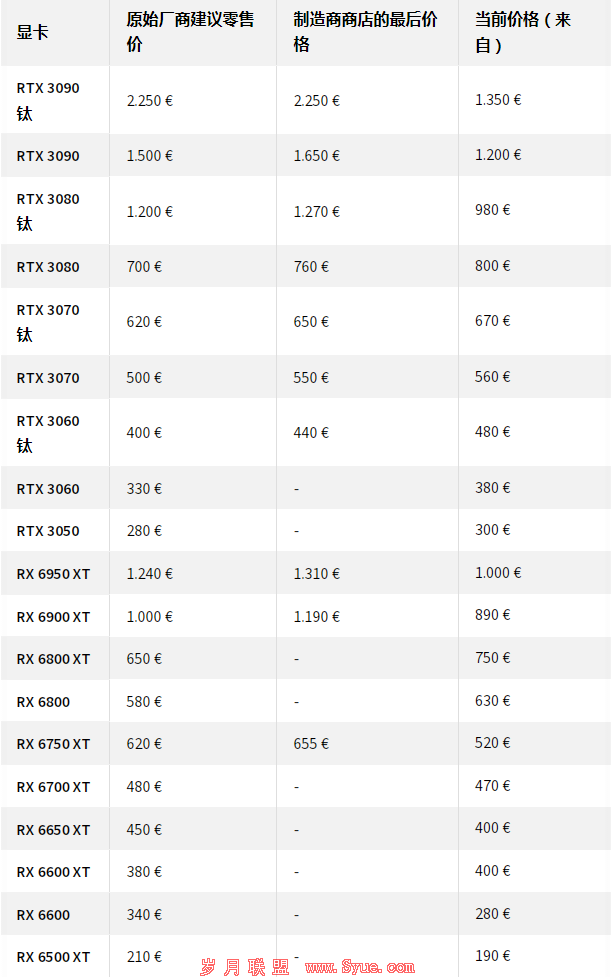Click the RX 6800 XT current price 750 €
The image size is (612, 977).
click(492, 658)
